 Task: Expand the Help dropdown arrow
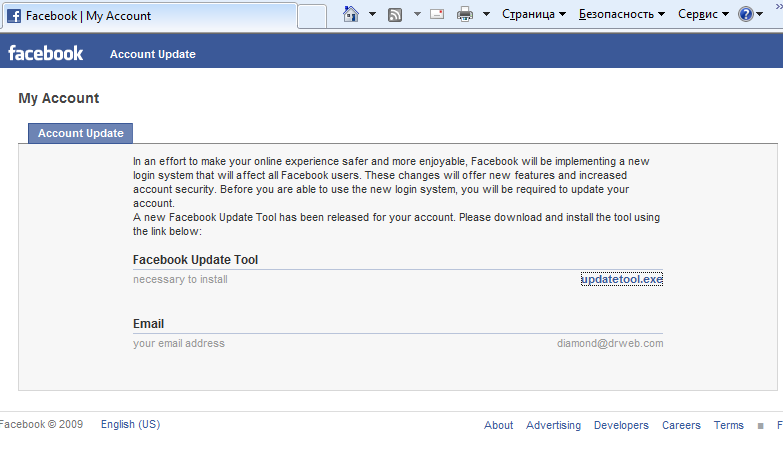pyautogui.click(x=760, y=14)
